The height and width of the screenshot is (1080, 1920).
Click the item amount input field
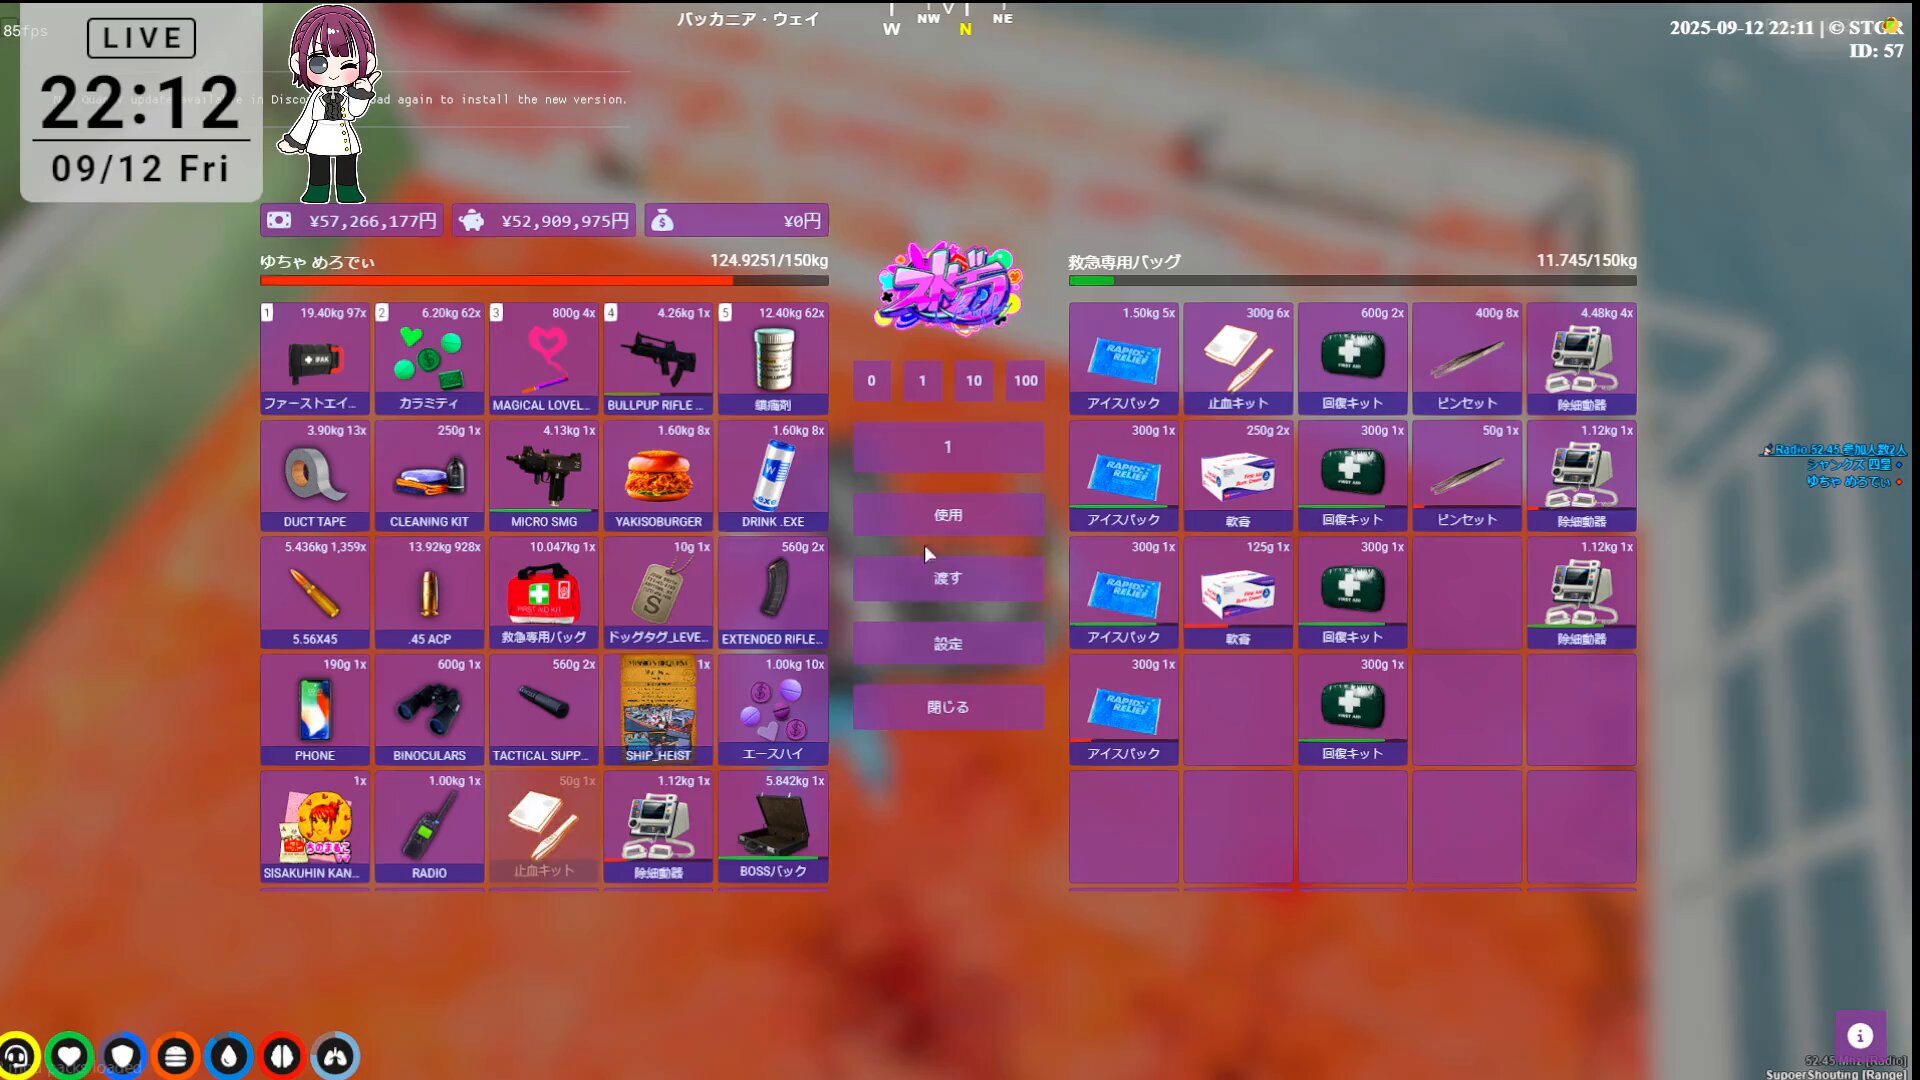tap(948, 447)
